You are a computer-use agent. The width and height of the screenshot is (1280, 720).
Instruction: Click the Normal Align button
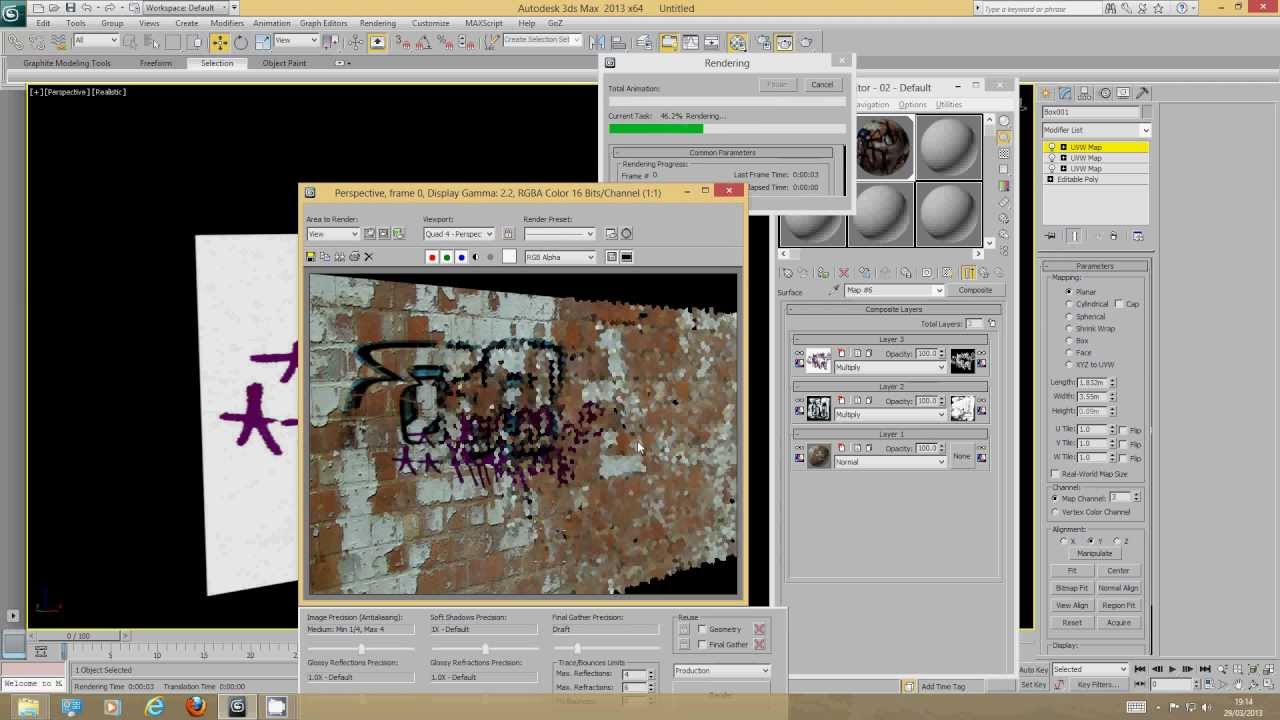tap(1118, 588)
